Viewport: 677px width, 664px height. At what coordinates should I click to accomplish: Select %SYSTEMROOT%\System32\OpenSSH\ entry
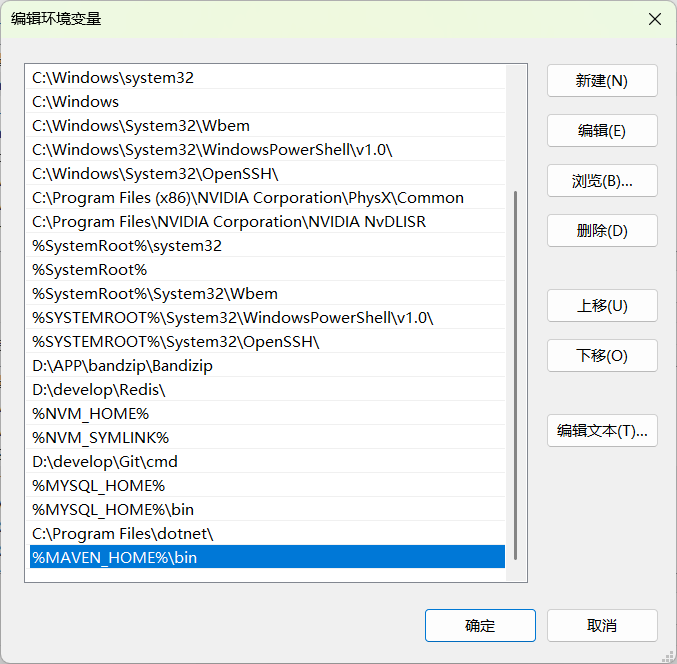tap(267, 341)
